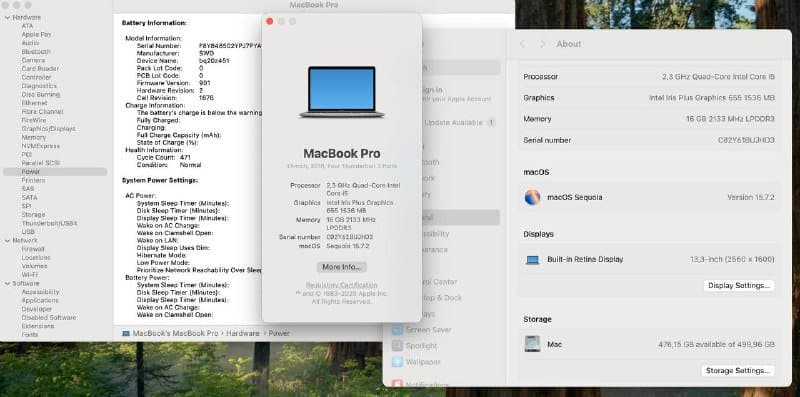The image size is (800, 397).
Task: Select SPI in System Information sidebar
Action: coord(27,206)
